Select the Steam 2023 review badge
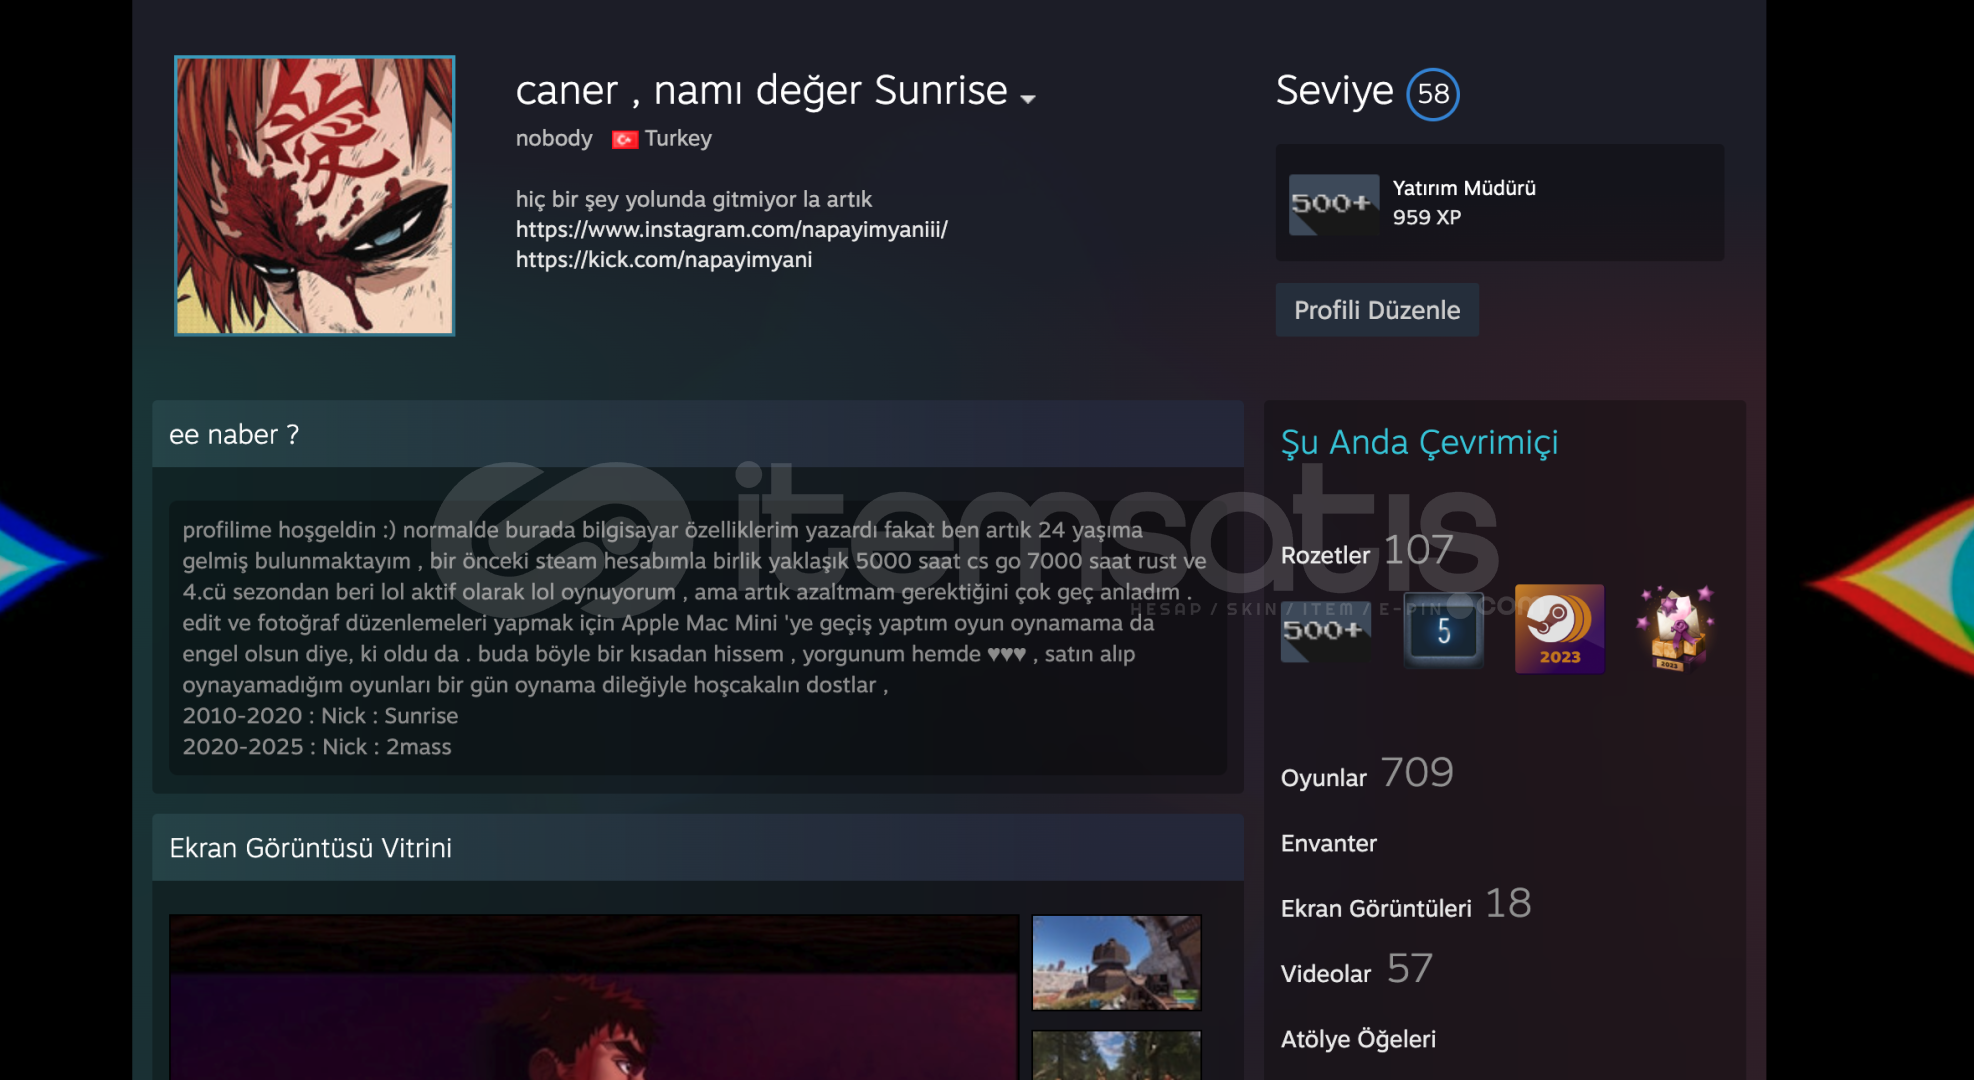The image size is (1974, 1080). pyautogui.click(x=1559, y=629)
